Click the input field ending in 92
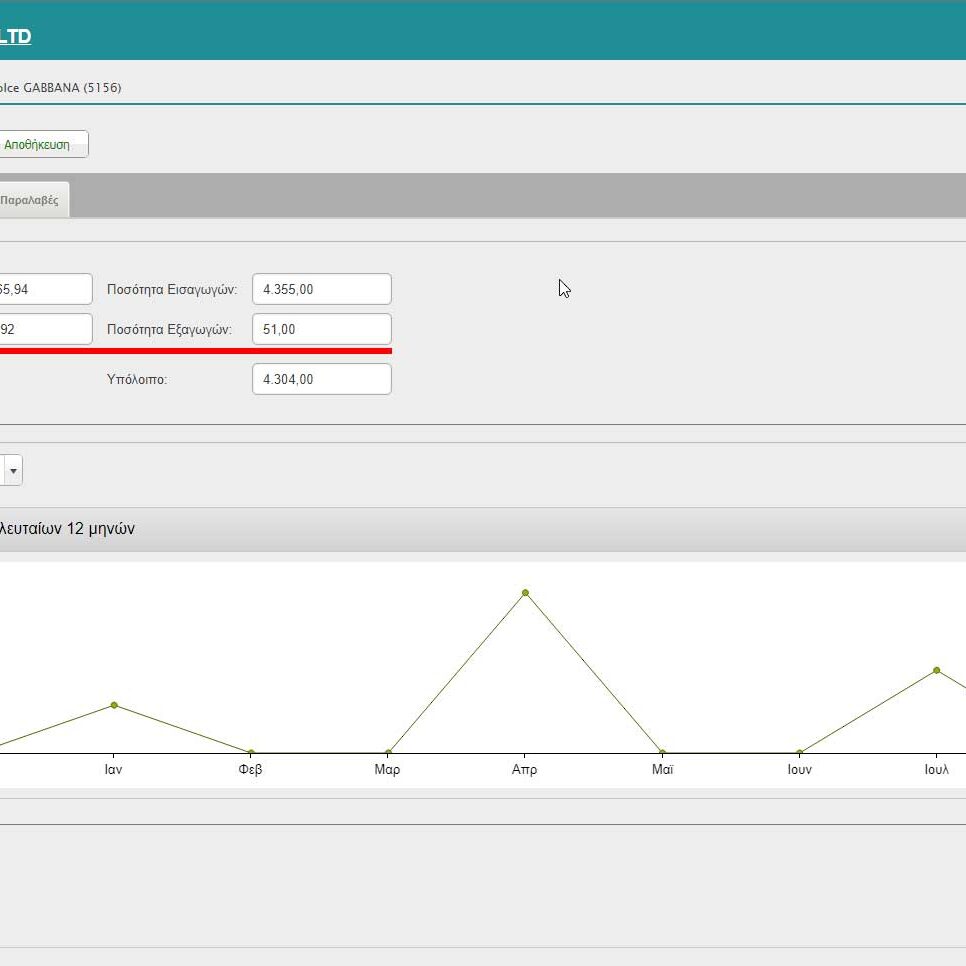966x966 pixels. [45, 330]
